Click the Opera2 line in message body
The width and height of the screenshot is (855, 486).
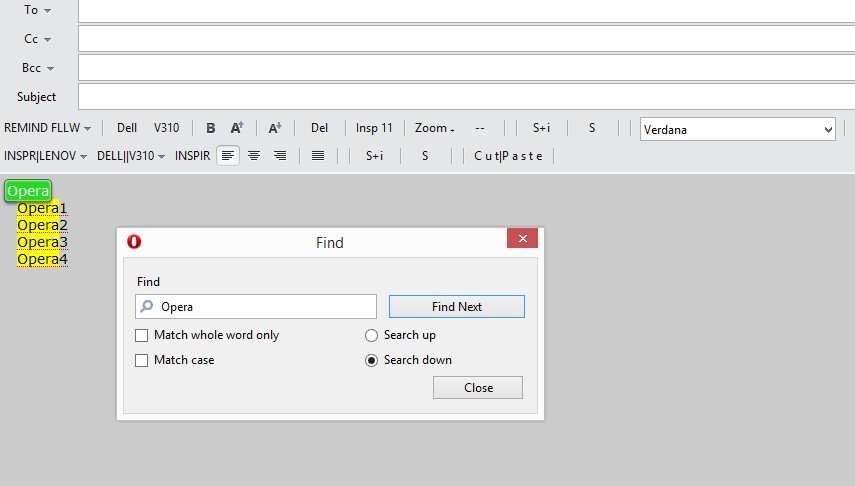pos(42,225)
